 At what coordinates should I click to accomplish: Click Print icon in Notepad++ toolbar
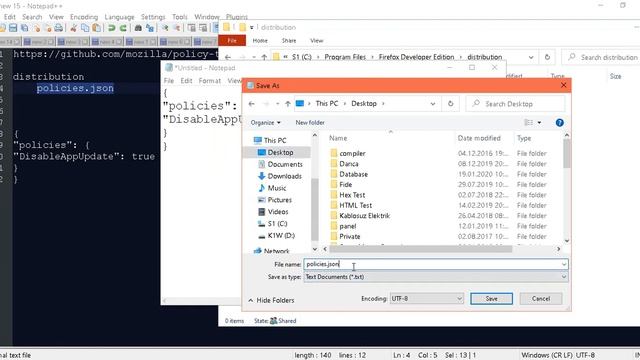pyautogui.click(x=59, y=28)
